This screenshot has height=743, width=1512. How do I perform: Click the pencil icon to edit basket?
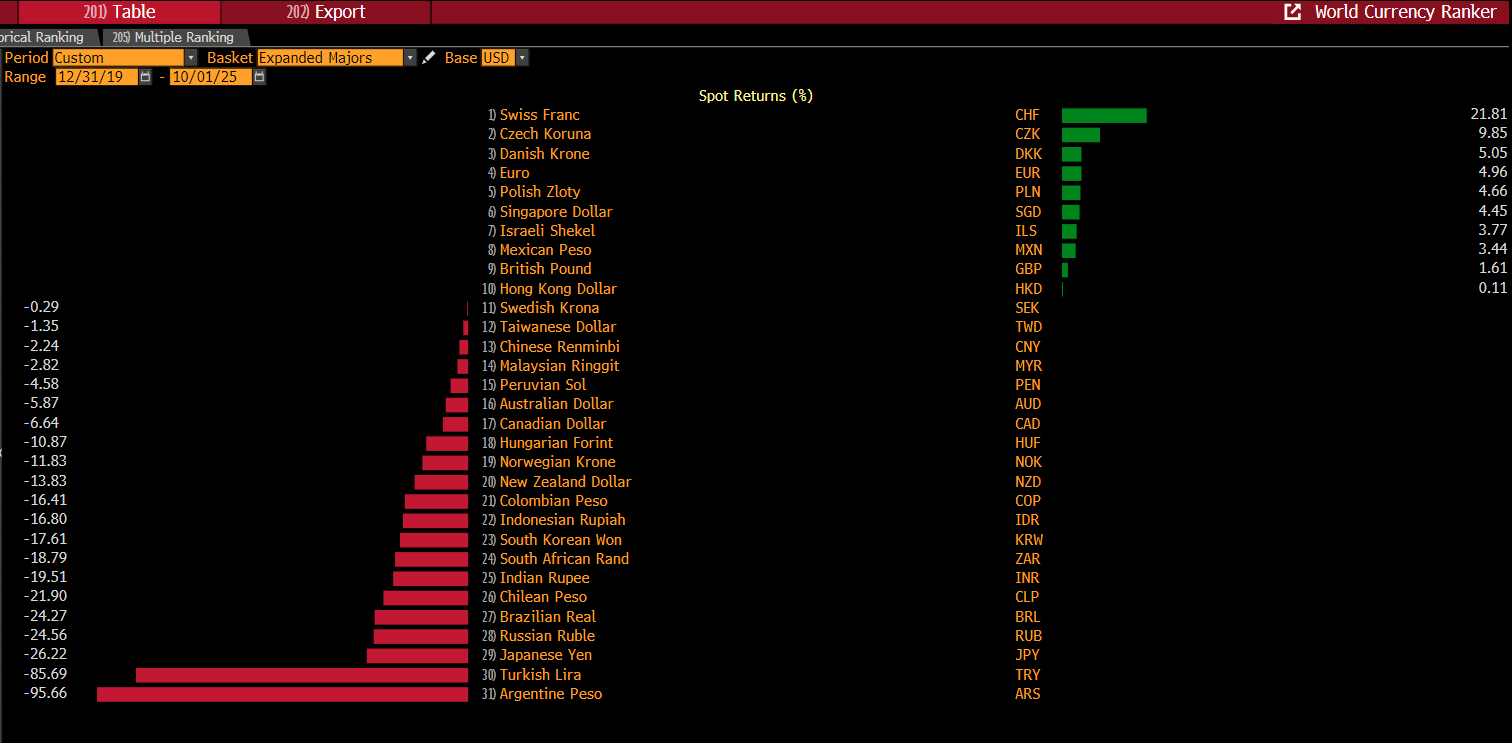pos(429,58)
